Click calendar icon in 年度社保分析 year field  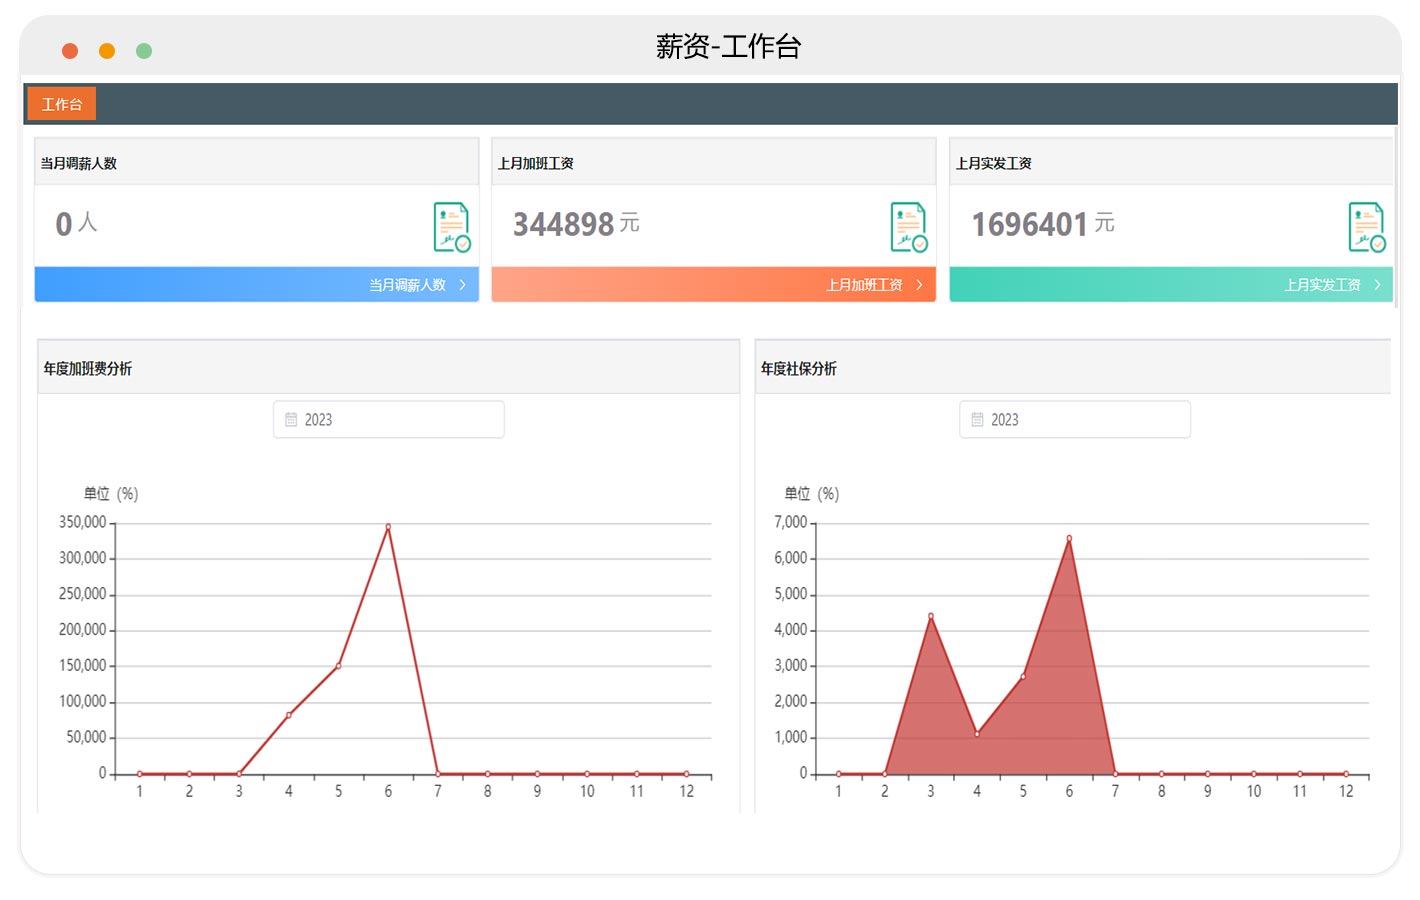978,420
